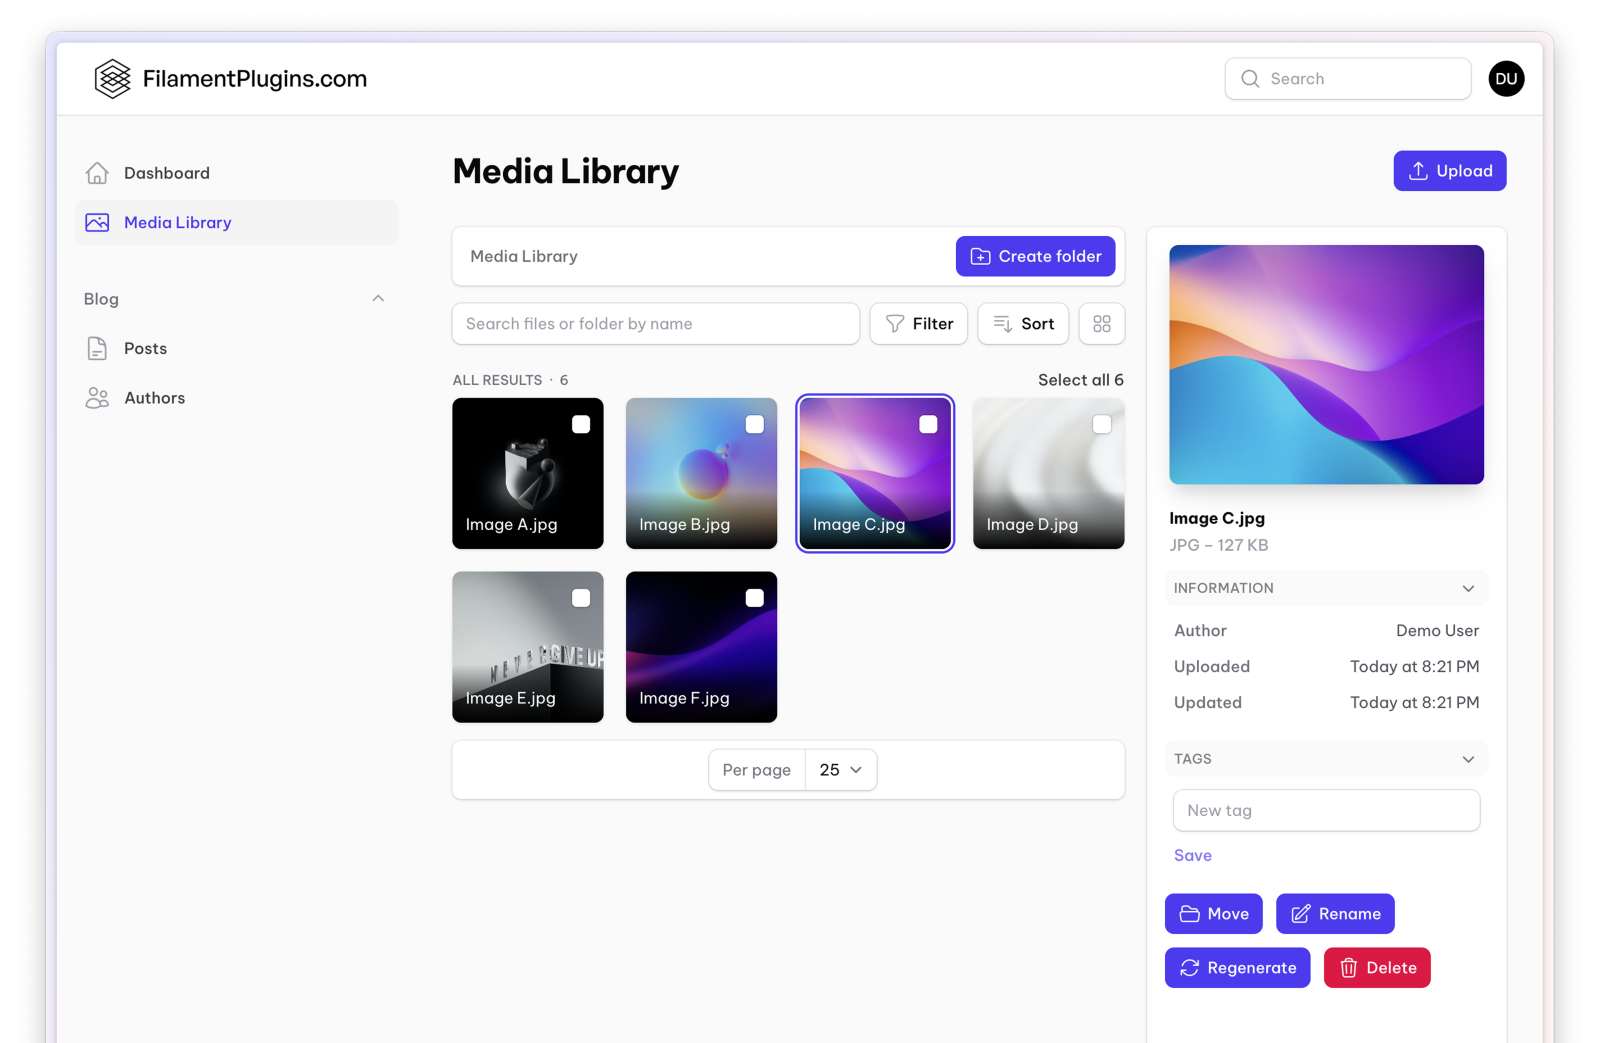Open the Filter icon button
Image resolution: width=1600 pixels, height=1043 pixels.
pos(893,323)
